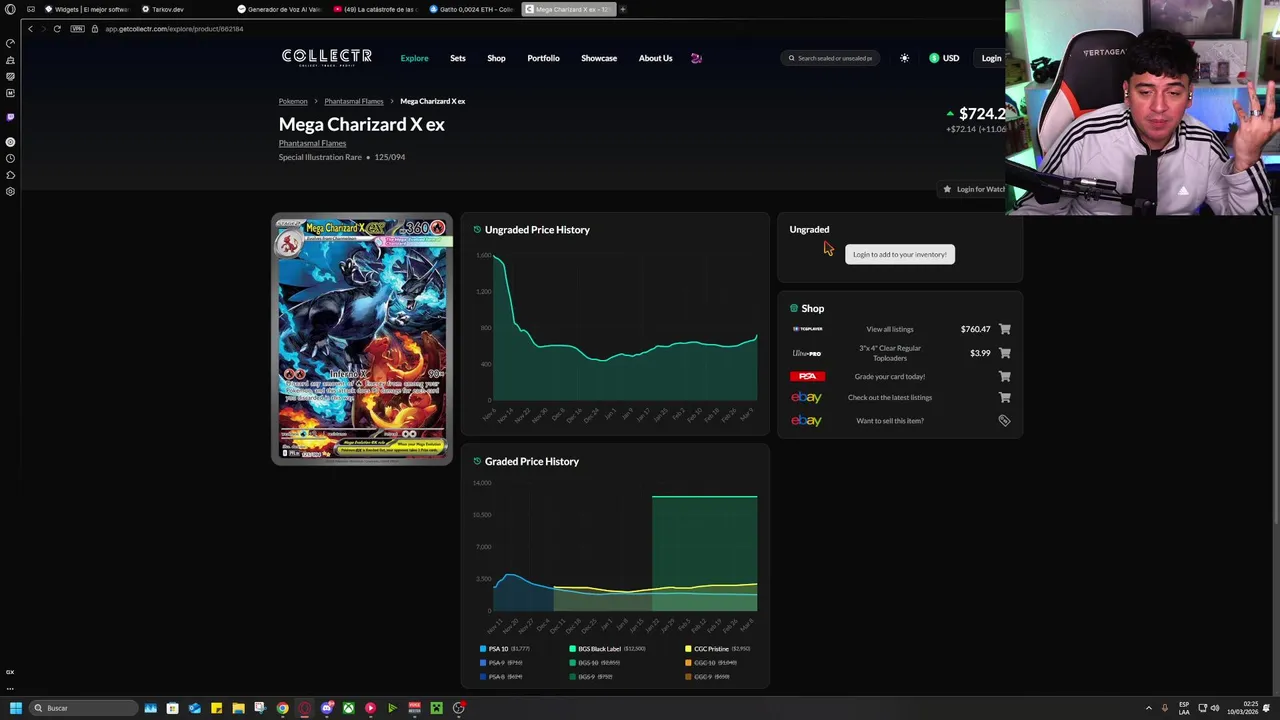Toggle CGC 9 series in graded legend

[707, 677]
